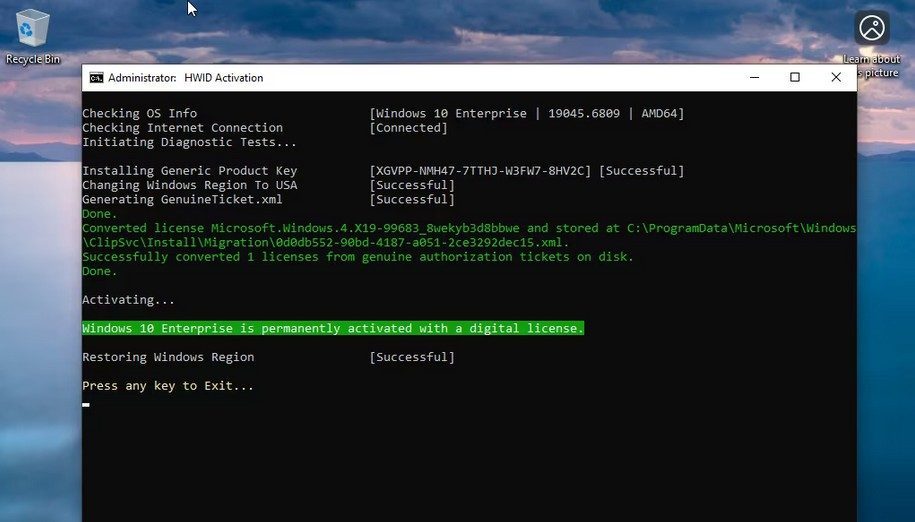Click '[Successful]' beside Generating GenuineTicket.xml

pyautogui.click(x=412, y=199)
